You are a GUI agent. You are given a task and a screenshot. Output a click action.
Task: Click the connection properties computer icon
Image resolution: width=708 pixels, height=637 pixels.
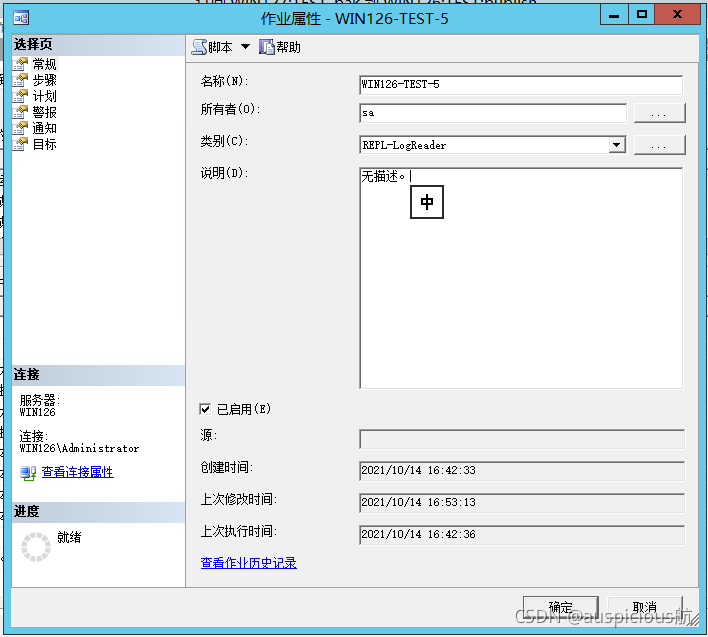pos(28,473)
